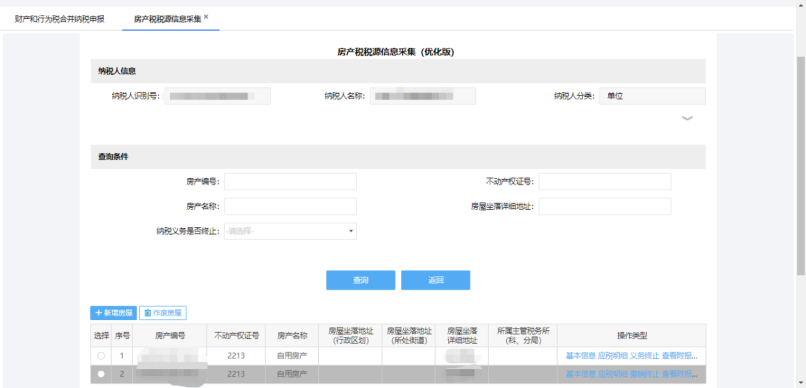The width and height of the screenshot is (806, 388).
Task: Click the 2213 cell in row 2
Action: click(x=236, y=374)
